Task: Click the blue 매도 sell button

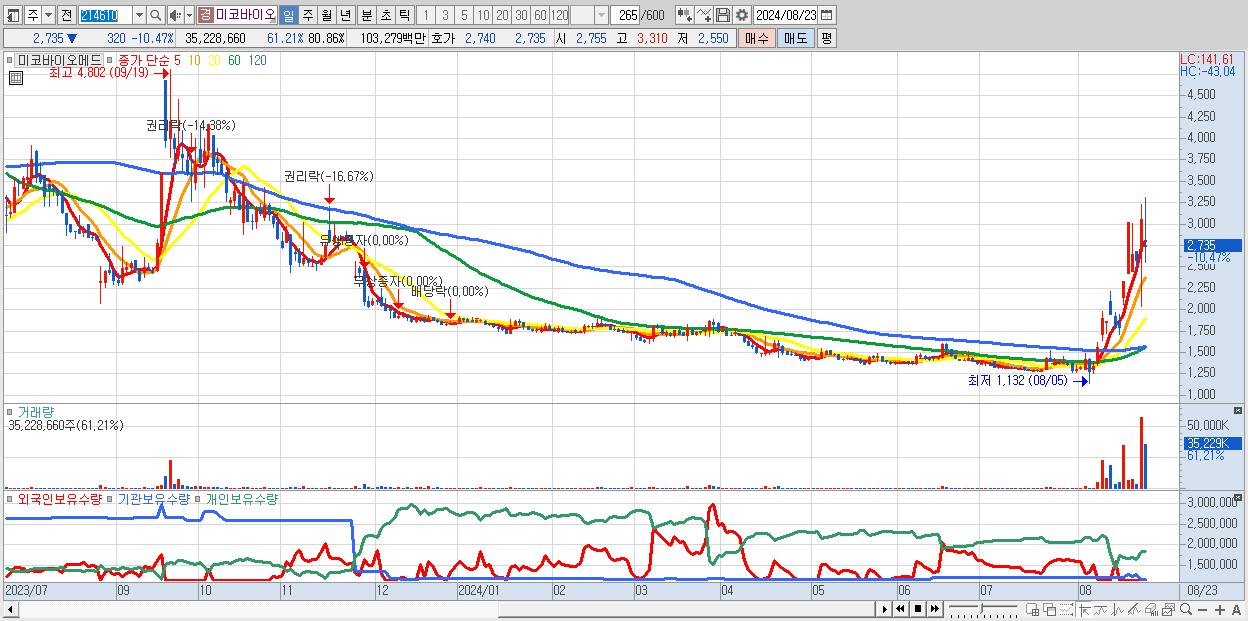Action: click(795, 38)
